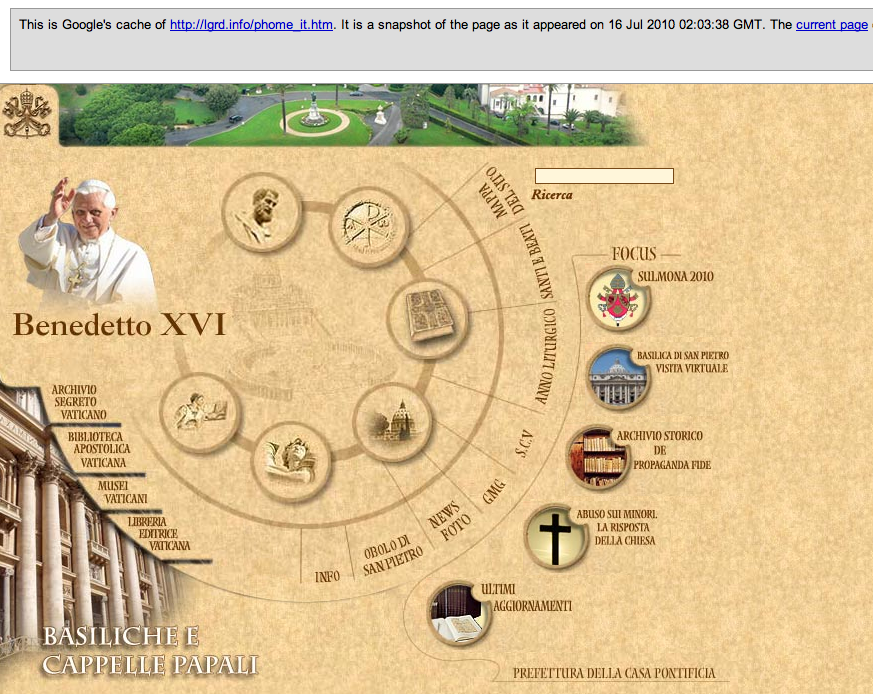Open Libreria Editrice Vaticana
873x694 pixels.
158,534
